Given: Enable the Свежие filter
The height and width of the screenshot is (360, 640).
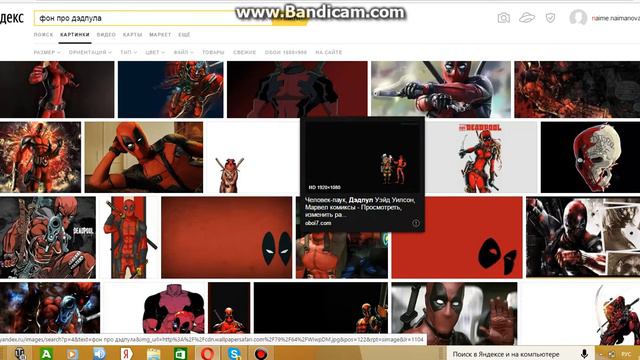Looking at the screenshot, I should click(244, 52).
